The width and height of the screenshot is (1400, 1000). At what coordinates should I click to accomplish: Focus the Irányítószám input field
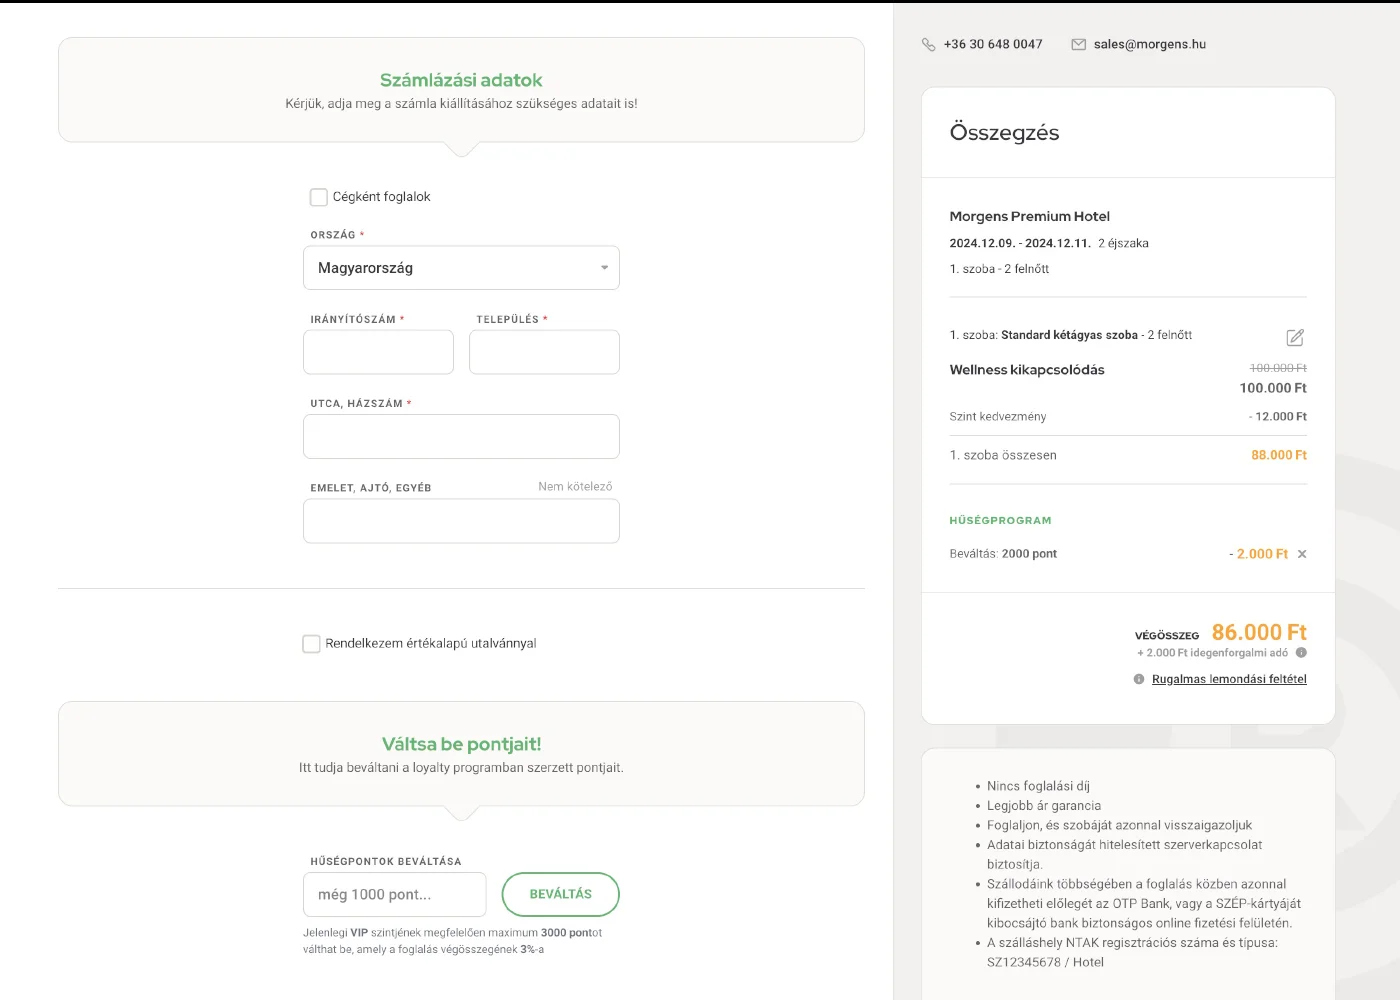coord(378,352)
